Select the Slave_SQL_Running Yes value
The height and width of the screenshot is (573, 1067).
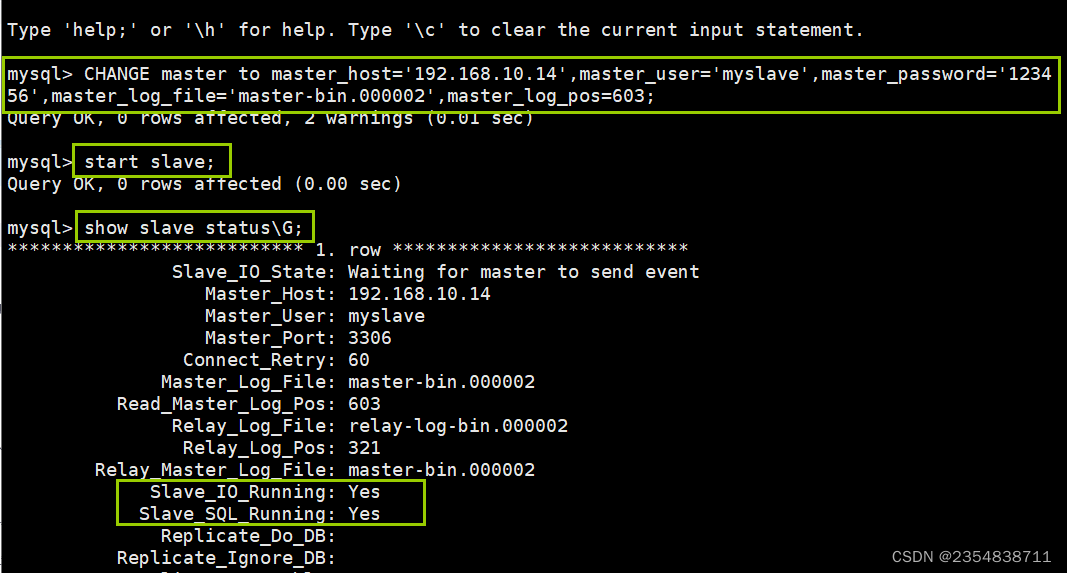pos(364,514)
